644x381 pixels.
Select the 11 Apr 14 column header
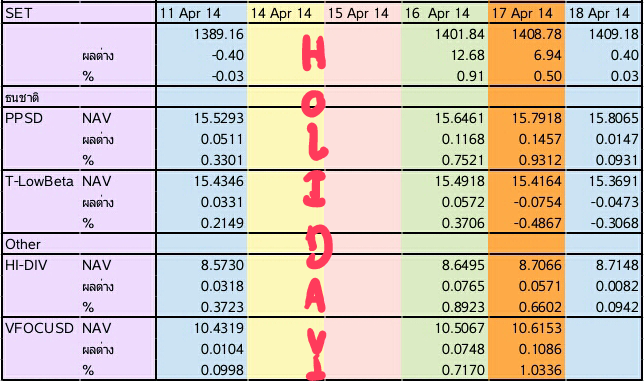[x=202, y=13]
